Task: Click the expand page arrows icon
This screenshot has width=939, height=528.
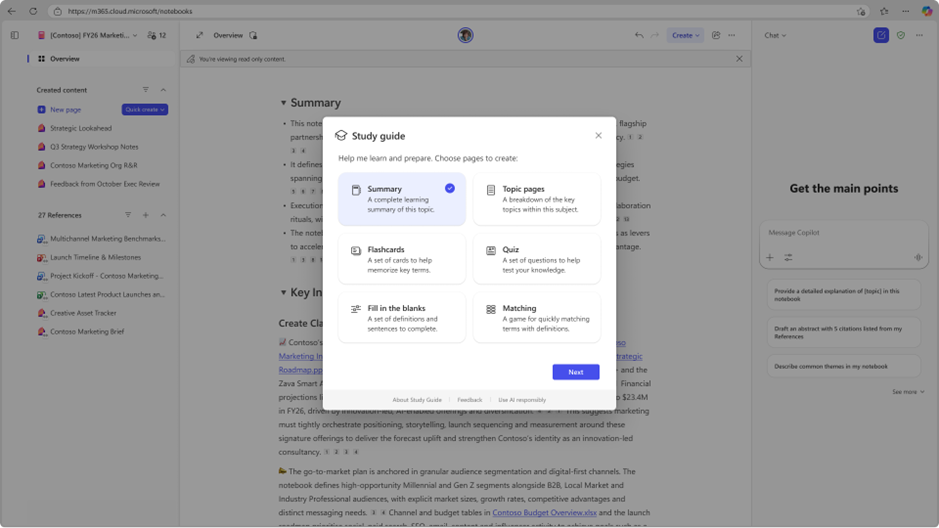Action: pyautogui.click(x=199, y=35)
